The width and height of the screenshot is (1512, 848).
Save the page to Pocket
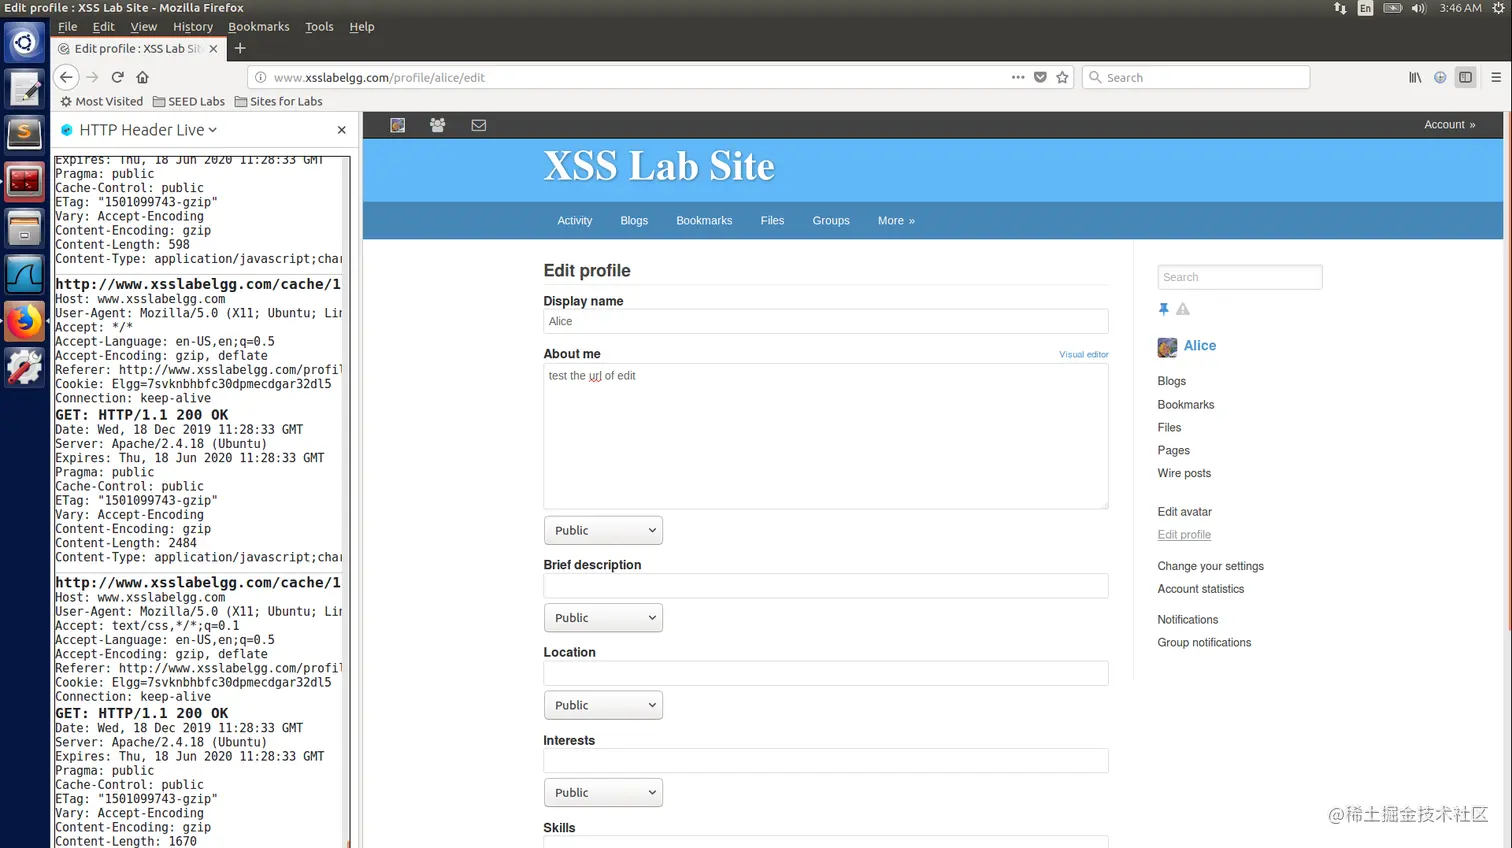1040,77
